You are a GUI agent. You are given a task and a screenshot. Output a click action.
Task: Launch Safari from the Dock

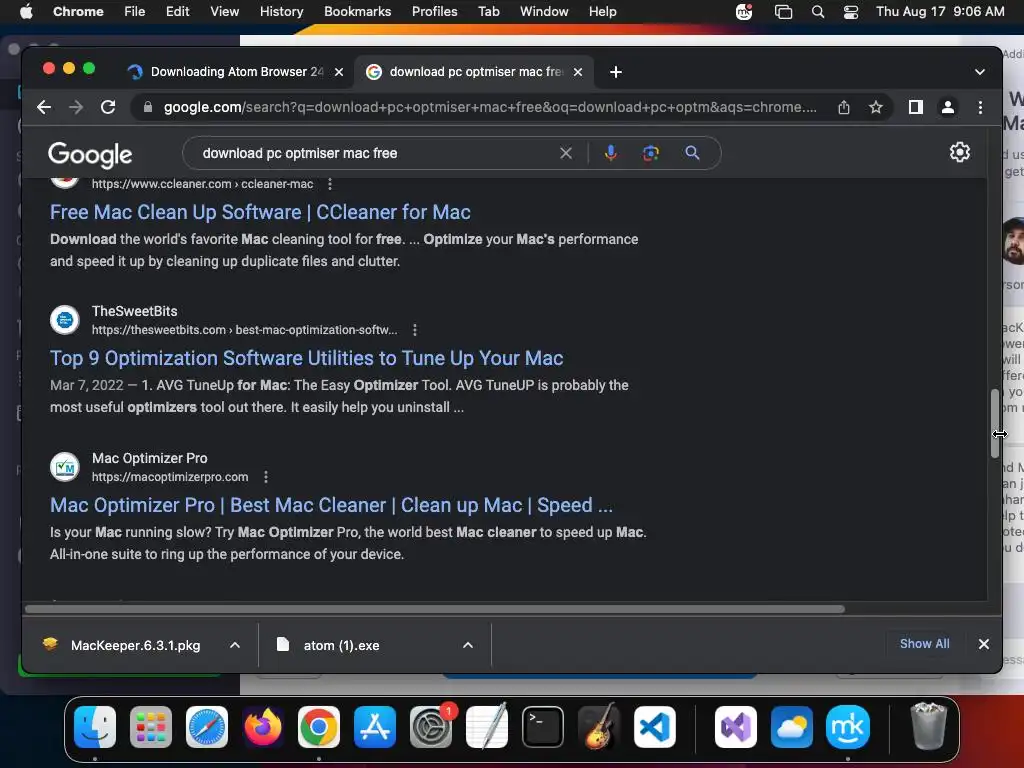coord(207,727)
